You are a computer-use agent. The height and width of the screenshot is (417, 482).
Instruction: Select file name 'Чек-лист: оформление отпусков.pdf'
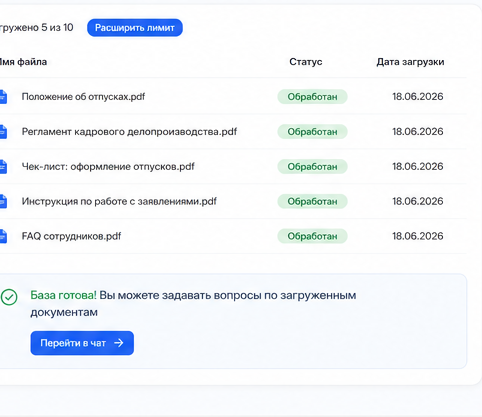(x=108, y=166)
